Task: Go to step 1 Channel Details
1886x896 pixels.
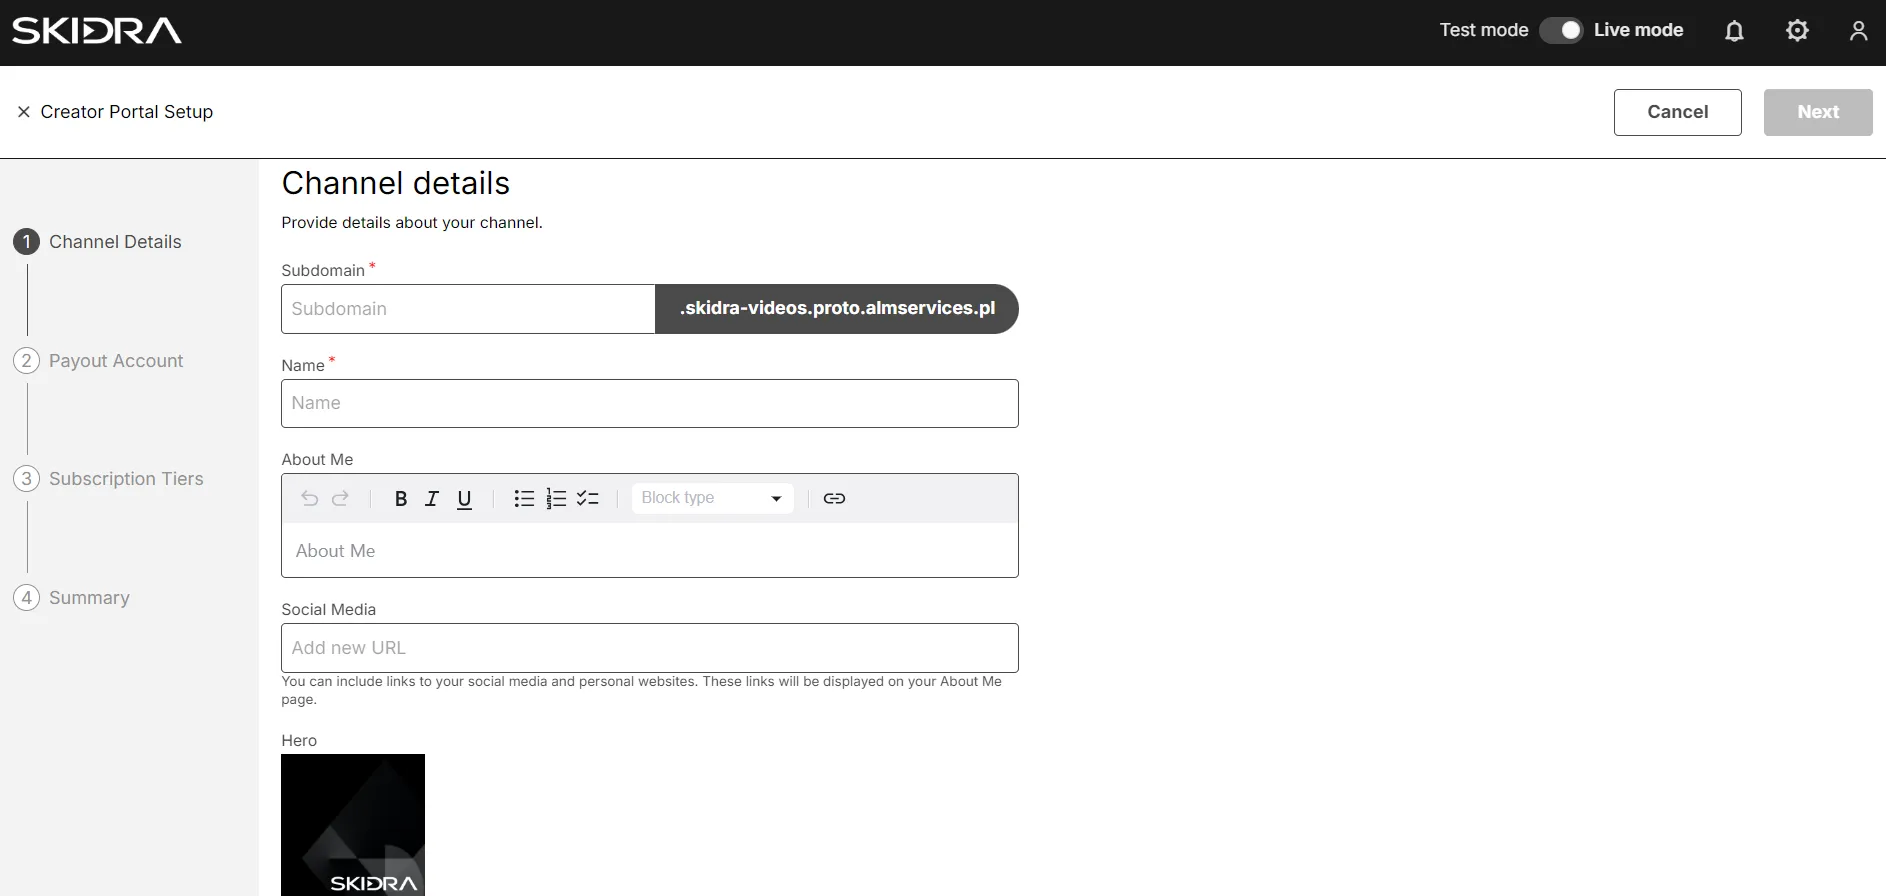Action: [x=97, y=242]
